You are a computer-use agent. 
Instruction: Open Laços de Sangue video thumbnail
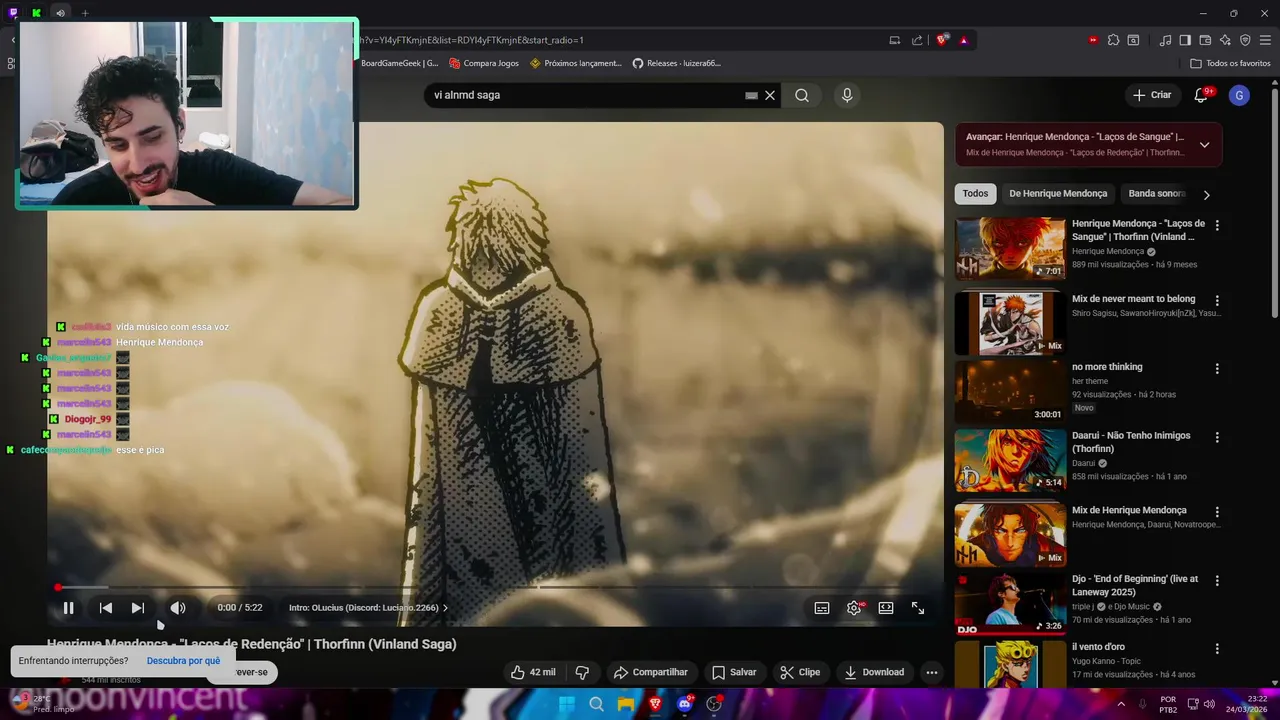click(x=1010, y=249)
